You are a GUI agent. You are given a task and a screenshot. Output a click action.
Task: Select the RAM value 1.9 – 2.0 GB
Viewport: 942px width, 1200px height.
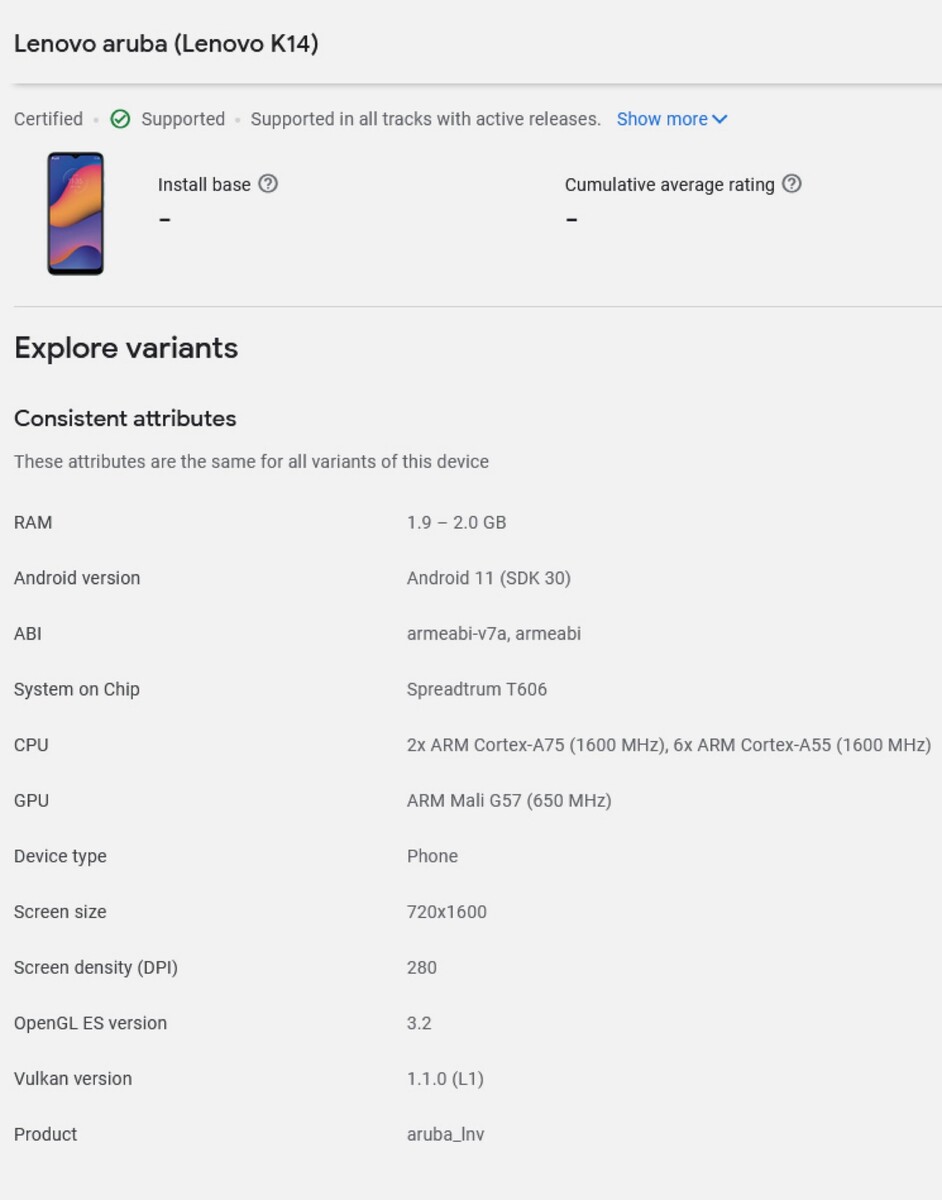pyautogui.click(x=456, y=522)
